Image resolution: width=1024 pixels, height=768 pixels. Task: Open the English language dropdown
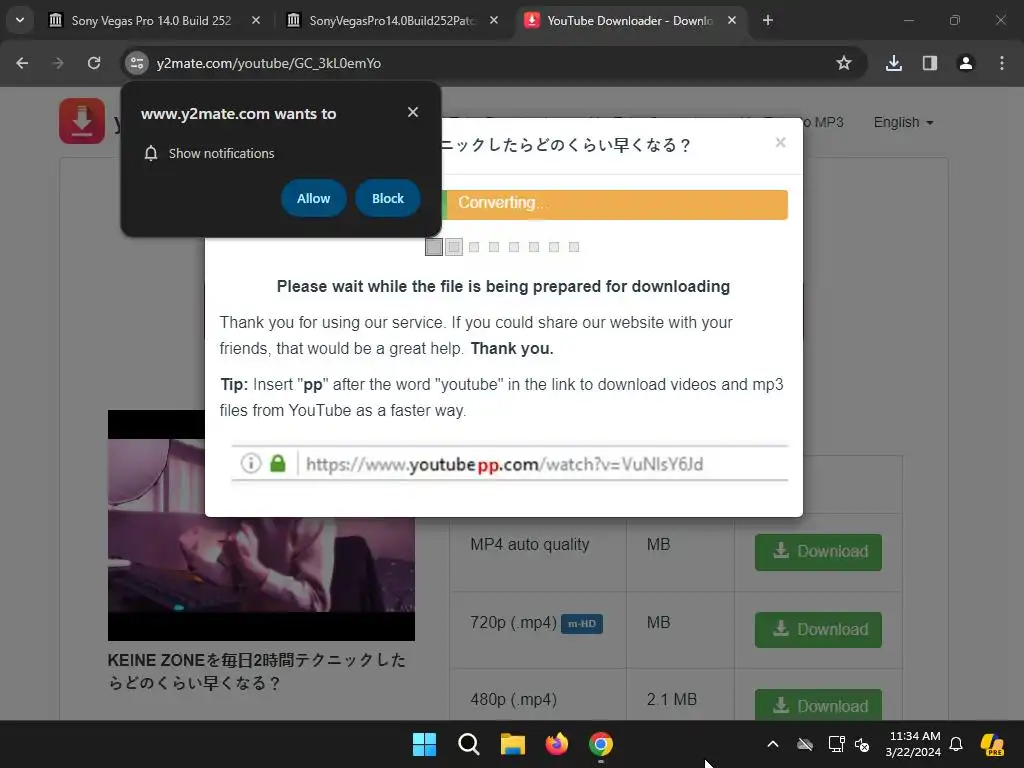[x=903, y=123]
